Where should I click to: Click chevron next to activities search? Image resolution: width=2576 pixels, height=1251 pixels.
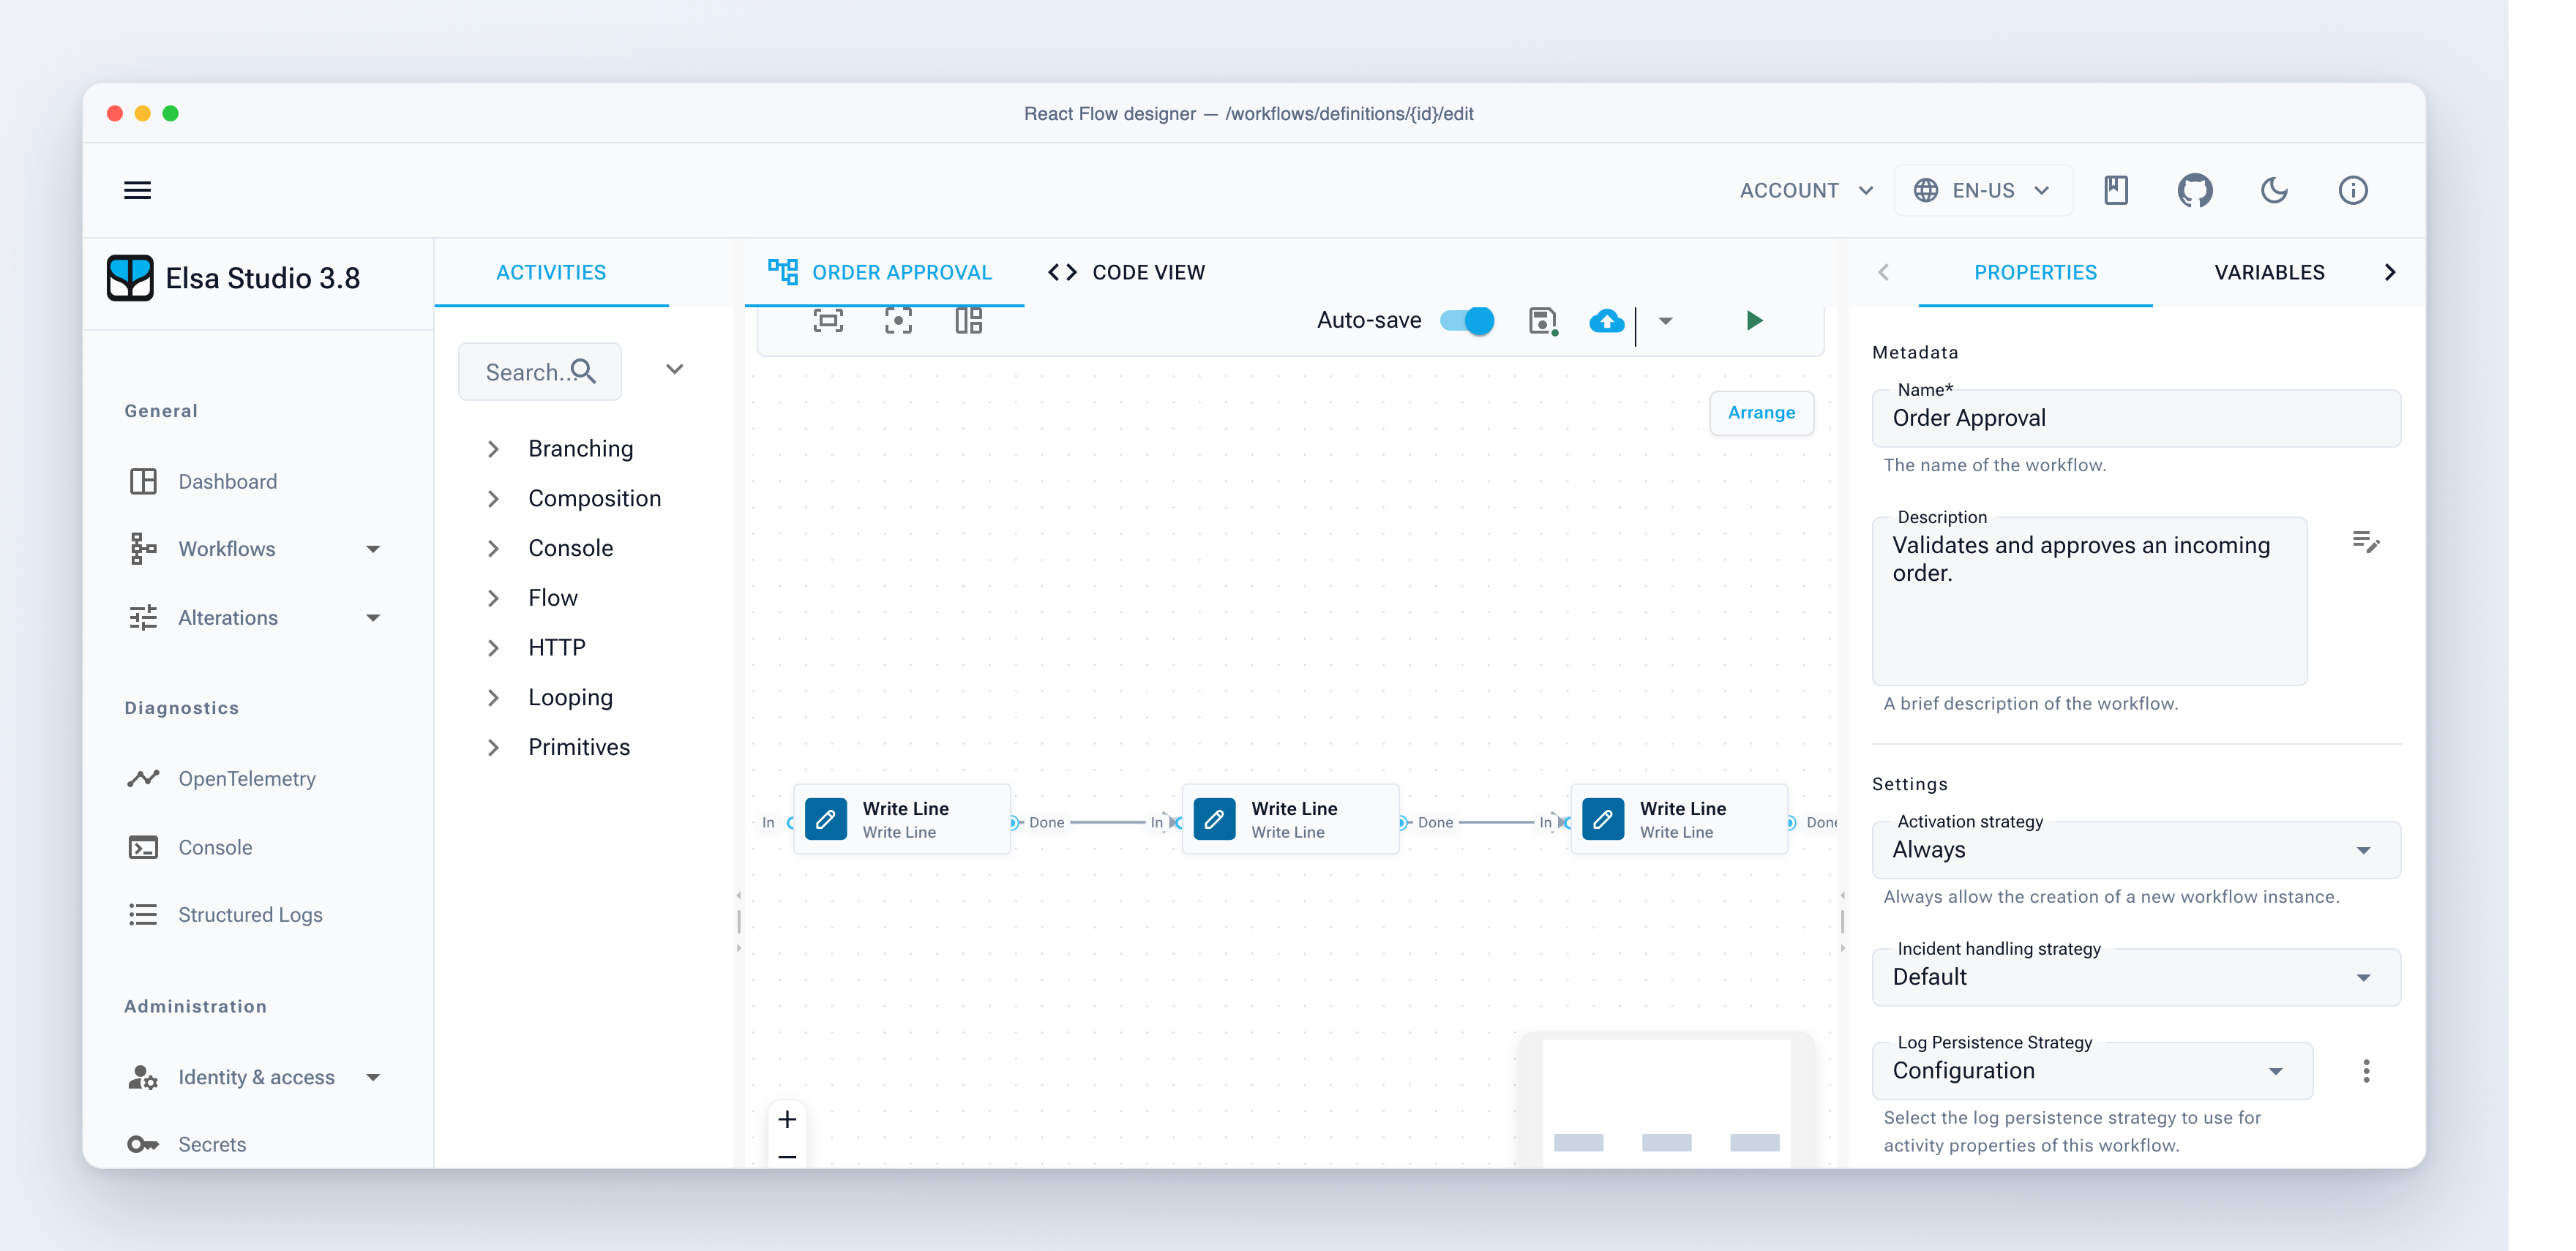675,369
